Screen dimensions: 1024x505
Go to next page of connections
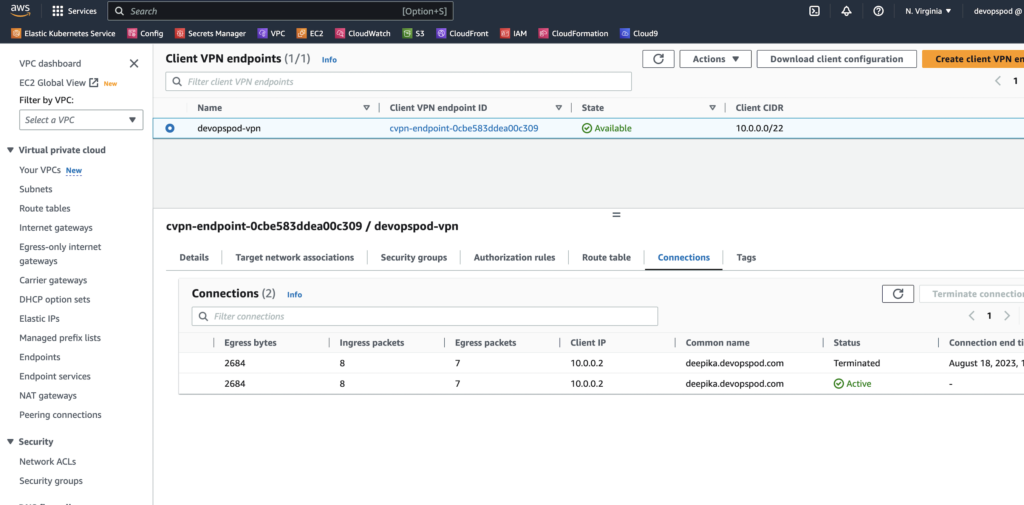(1007, 316)
